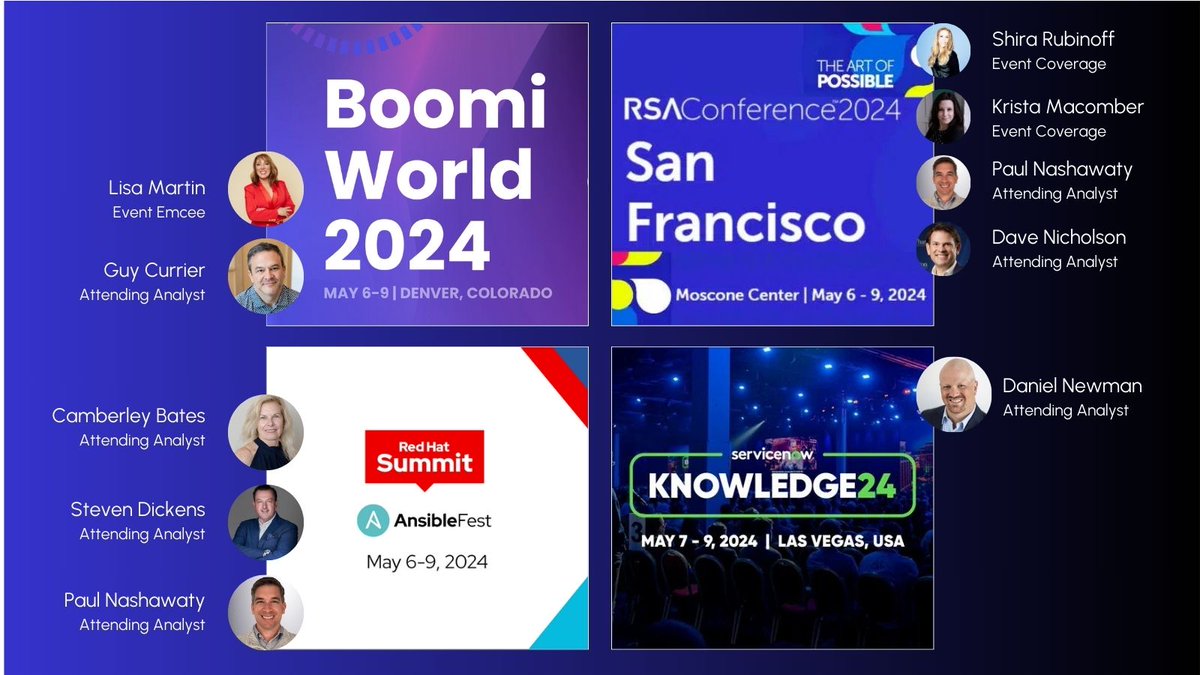This screenshot has width=1200, height=675.
Task: Click "Attending Analyst" under Daniel Newman
Action: [1066, 410]
